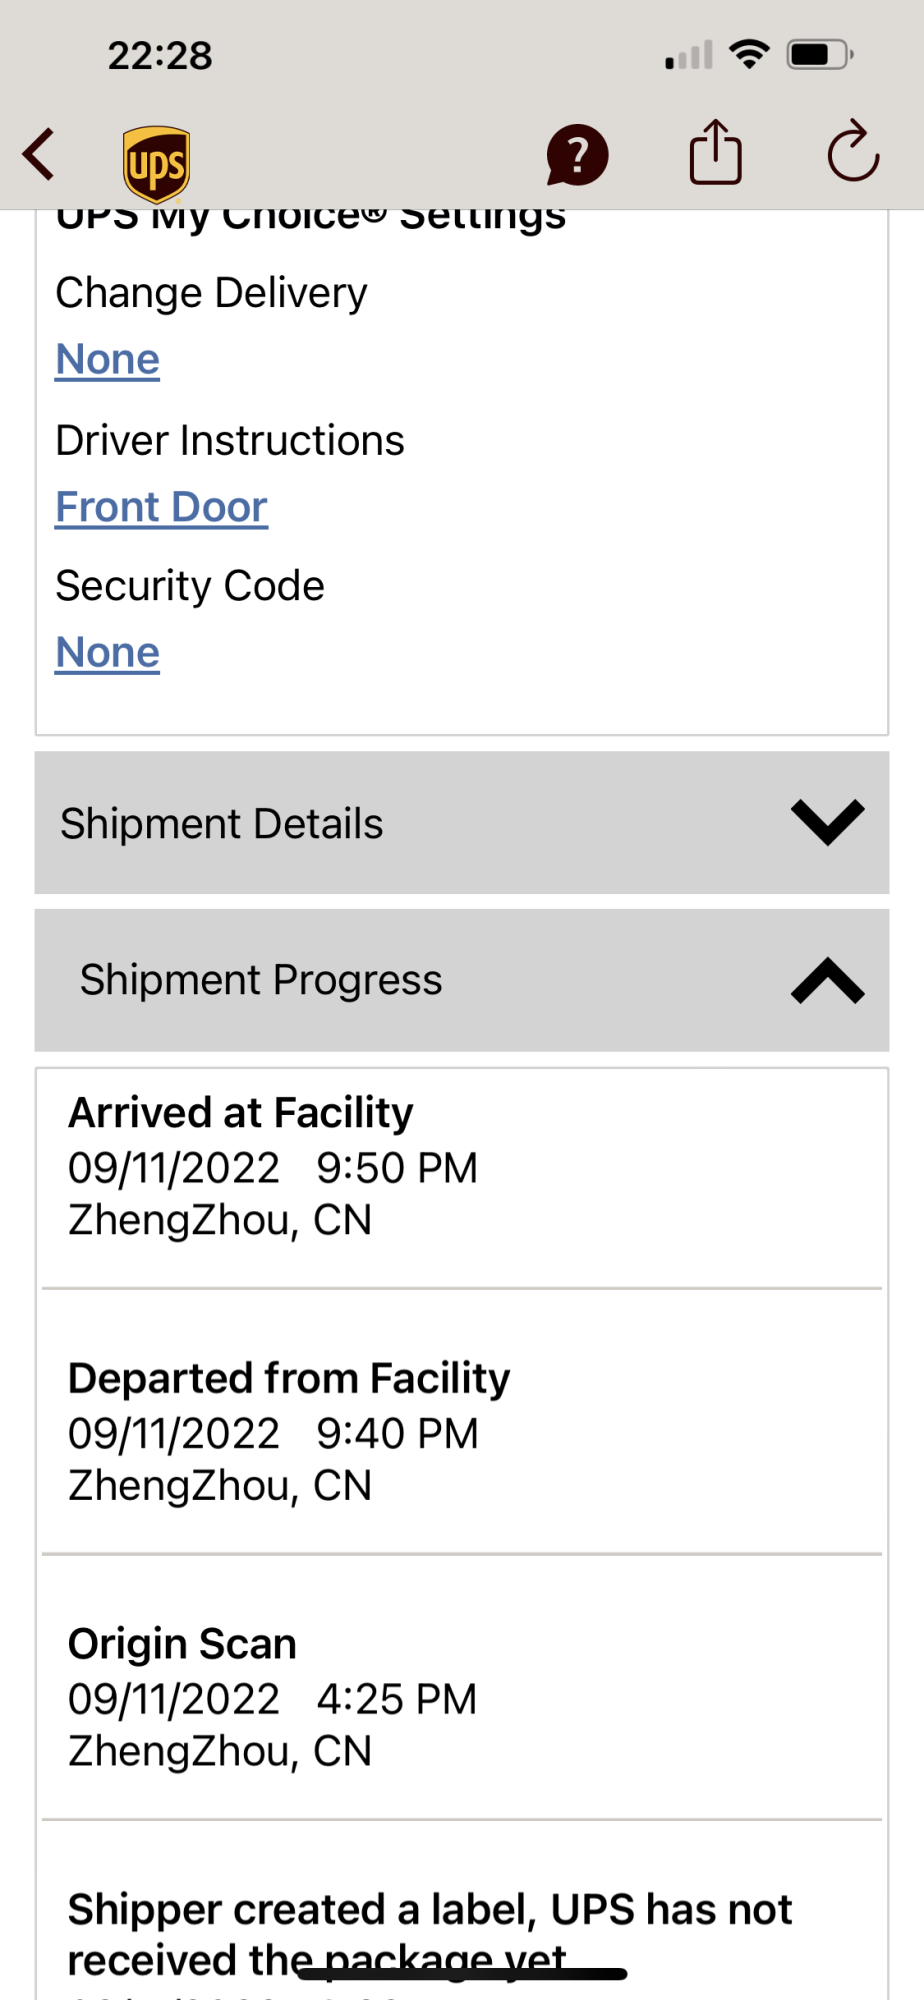Tap the Shipment Progress header
The width and height of the screenshot is (924, 2000).
tap(261, 980)
